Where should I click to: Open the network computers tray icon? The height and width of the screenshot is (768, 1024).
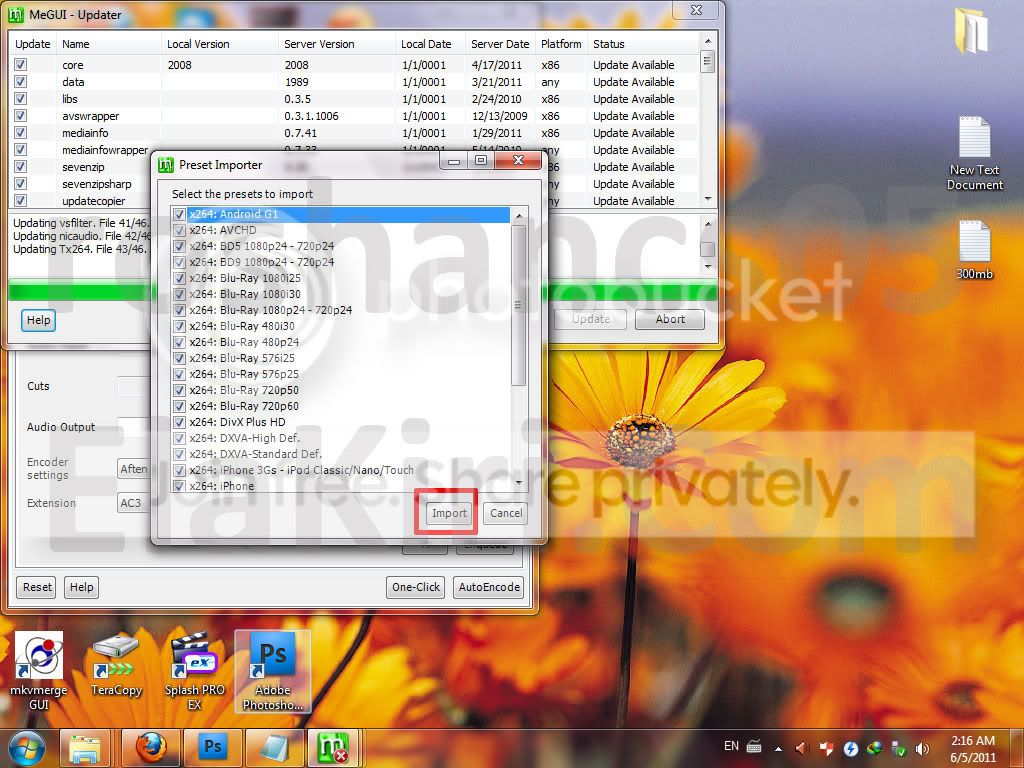(899, 748)
